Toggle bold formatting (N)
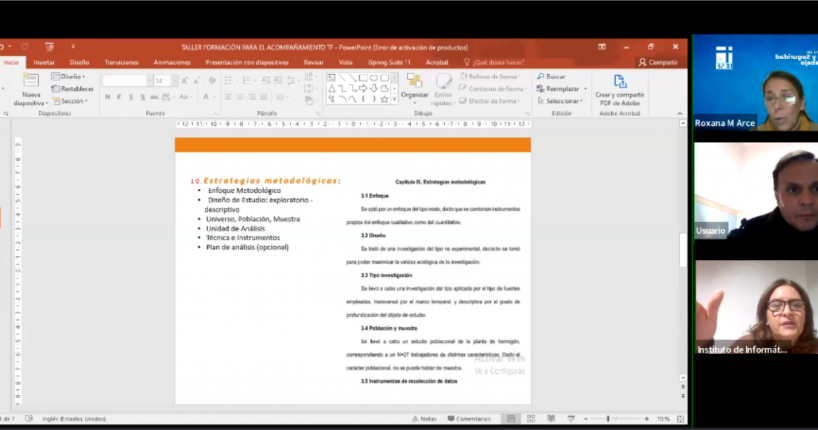The image size is (818, 430). 105,97
